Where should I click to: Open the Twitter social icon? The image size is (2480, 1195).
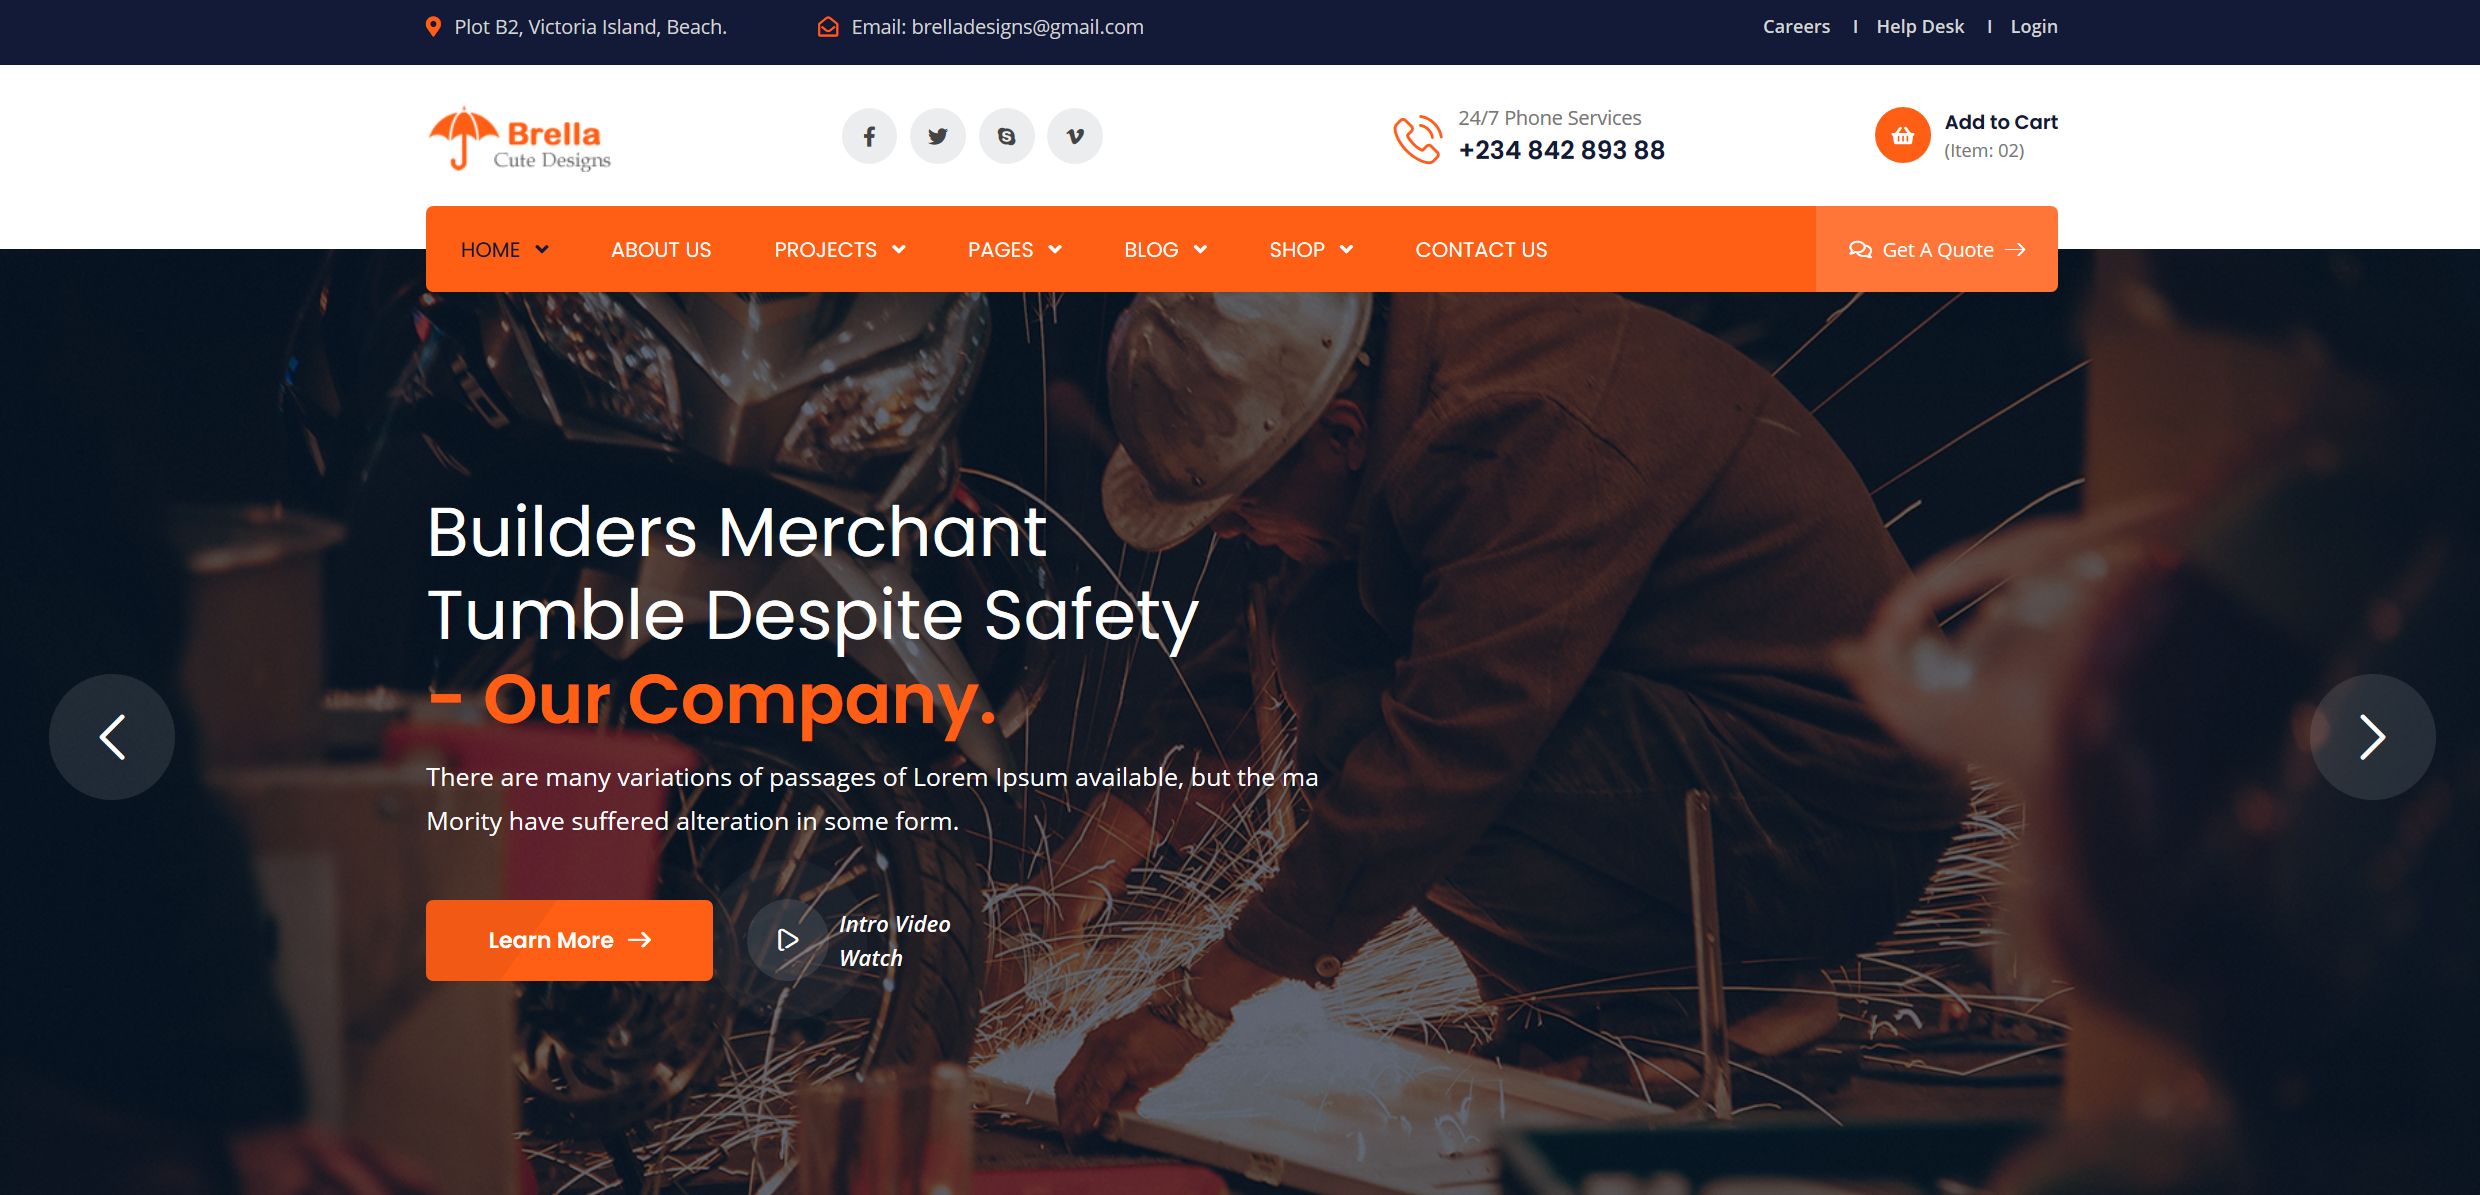[938, 136]
